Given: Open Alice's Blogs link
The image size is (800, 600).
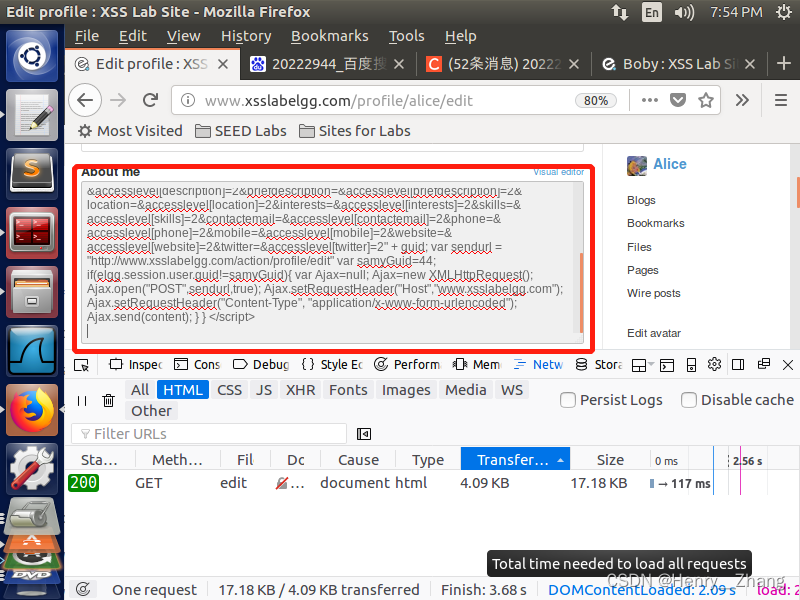Looking at the screenshot, I should click(x=641, y=200).
